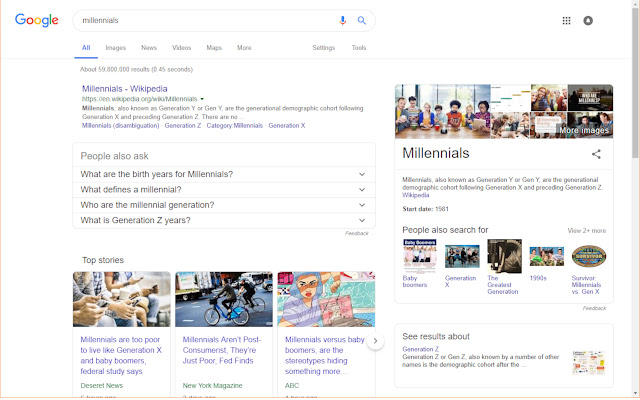
Task: Expand 'What is Generation Z years?'
Action: [x=224, y=220]
